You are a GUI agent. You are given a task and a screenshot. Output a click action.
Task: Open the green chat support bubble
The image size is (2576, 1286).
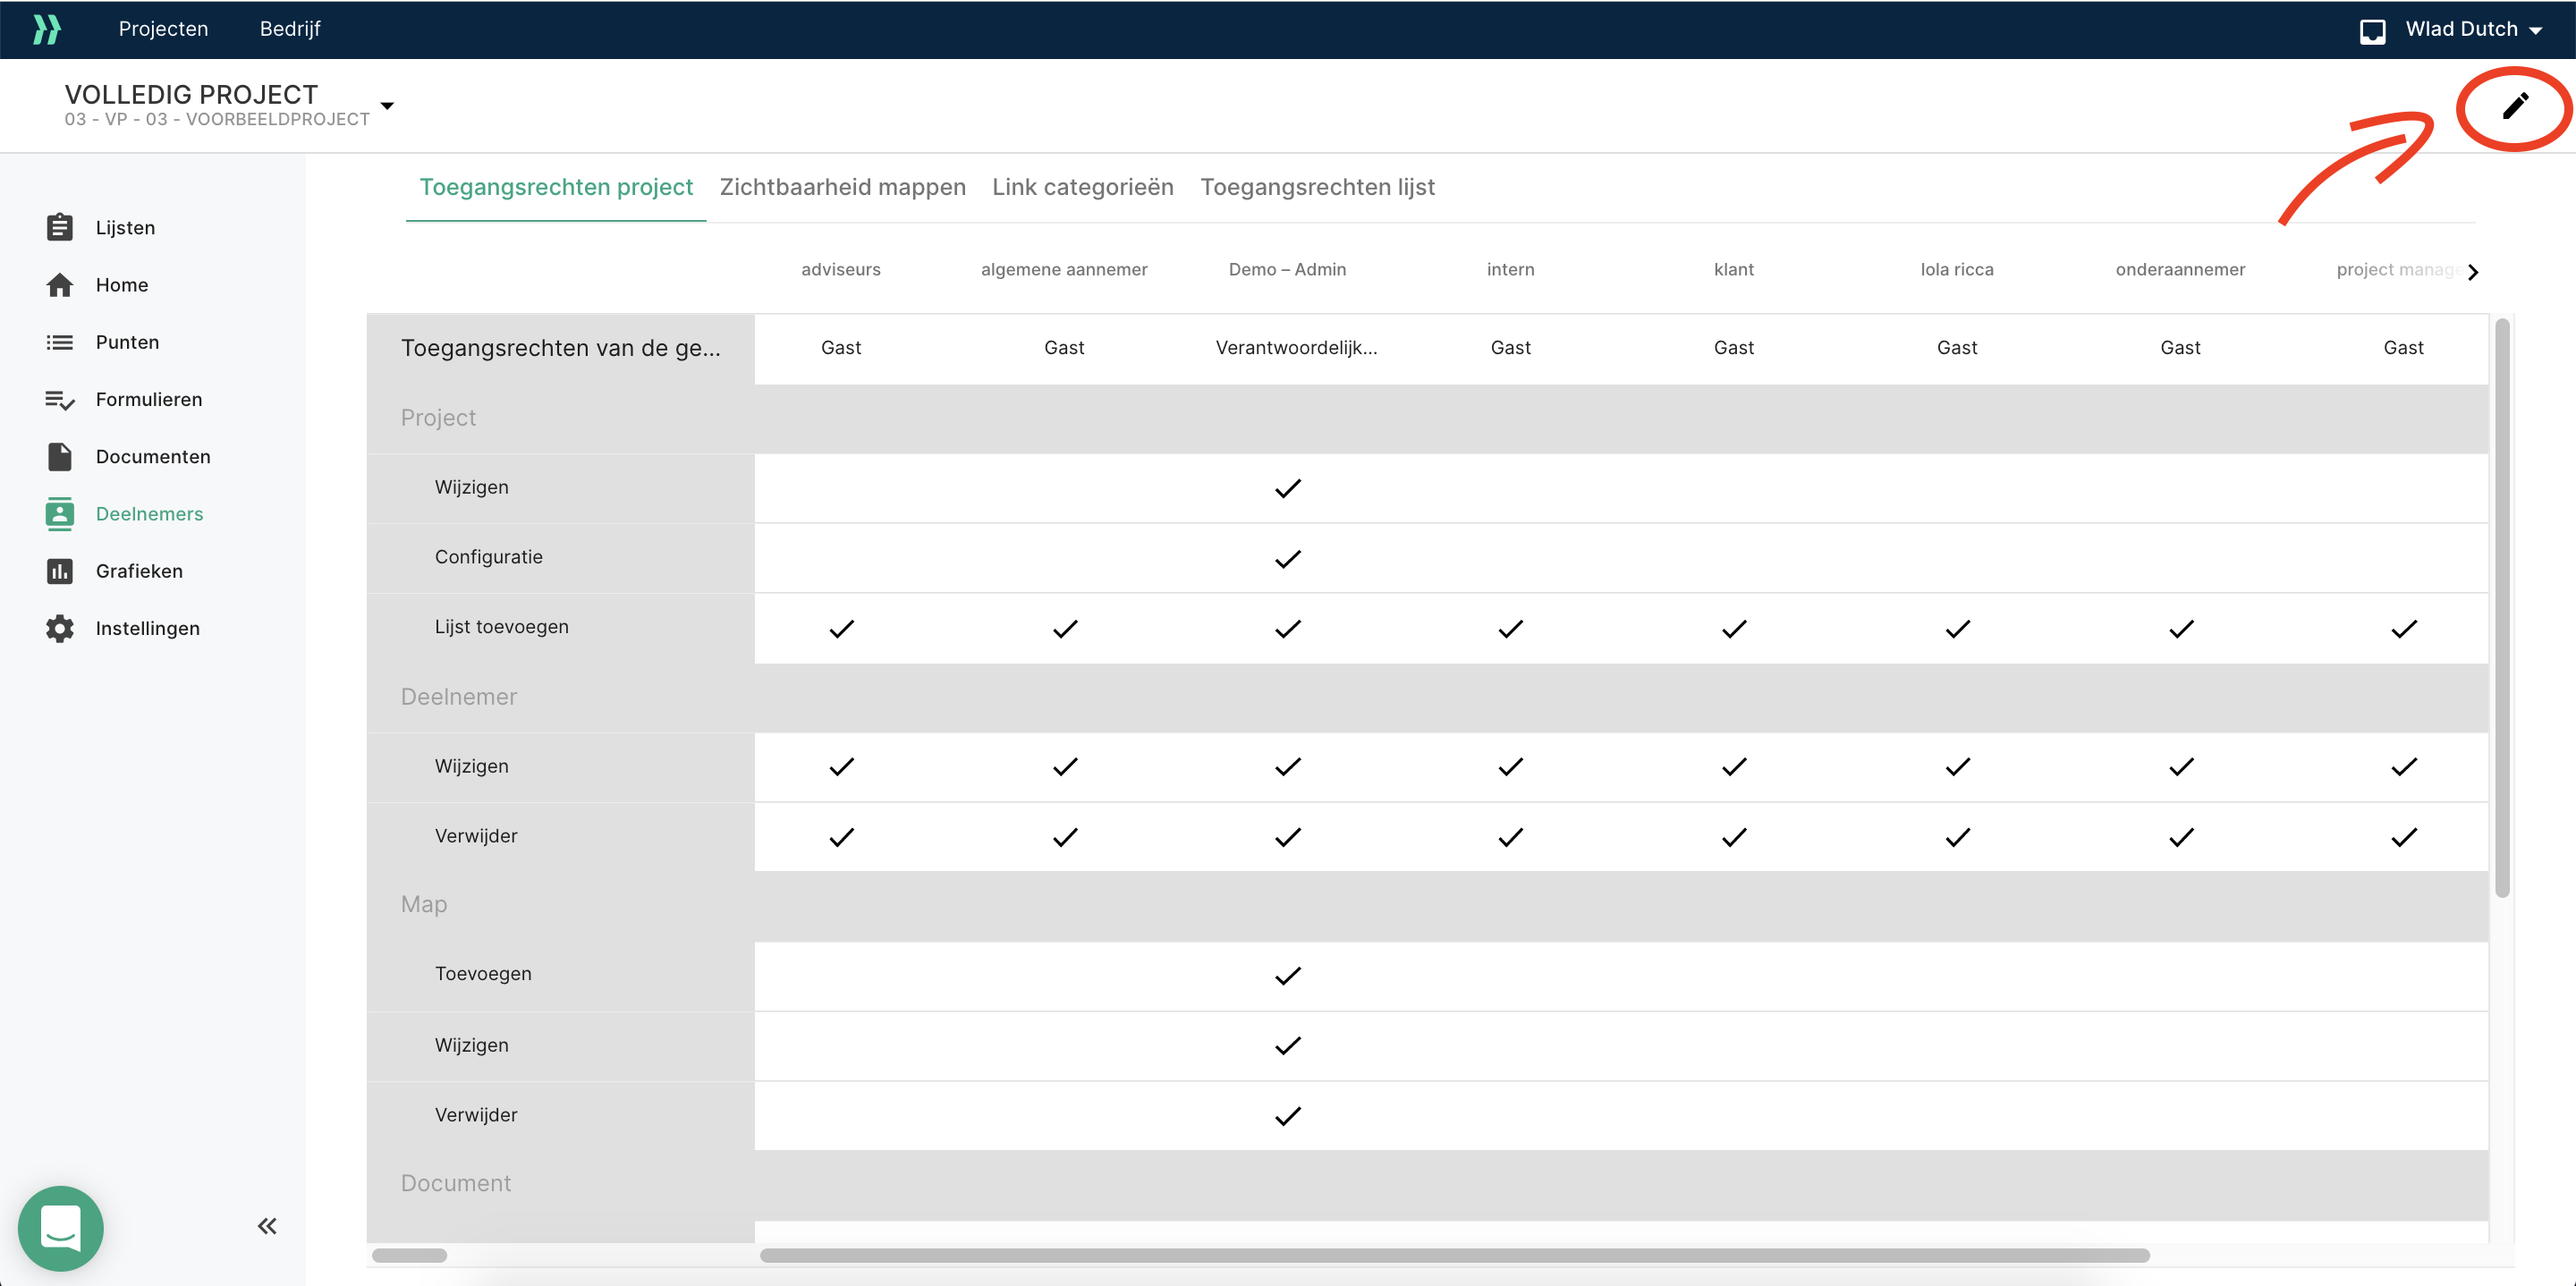(x=61, y=1228)
